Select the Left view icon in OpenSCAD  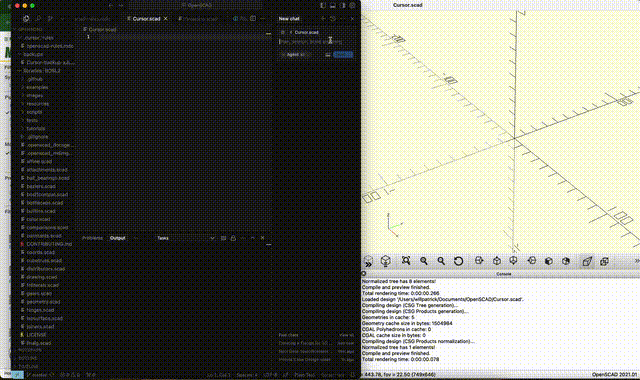531,260
